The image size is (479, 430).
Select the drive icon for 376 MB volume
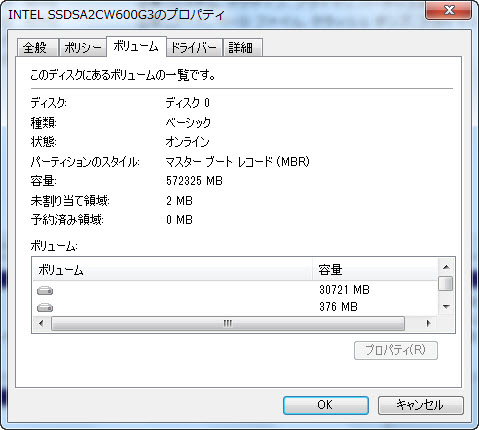tap(45, 307)
